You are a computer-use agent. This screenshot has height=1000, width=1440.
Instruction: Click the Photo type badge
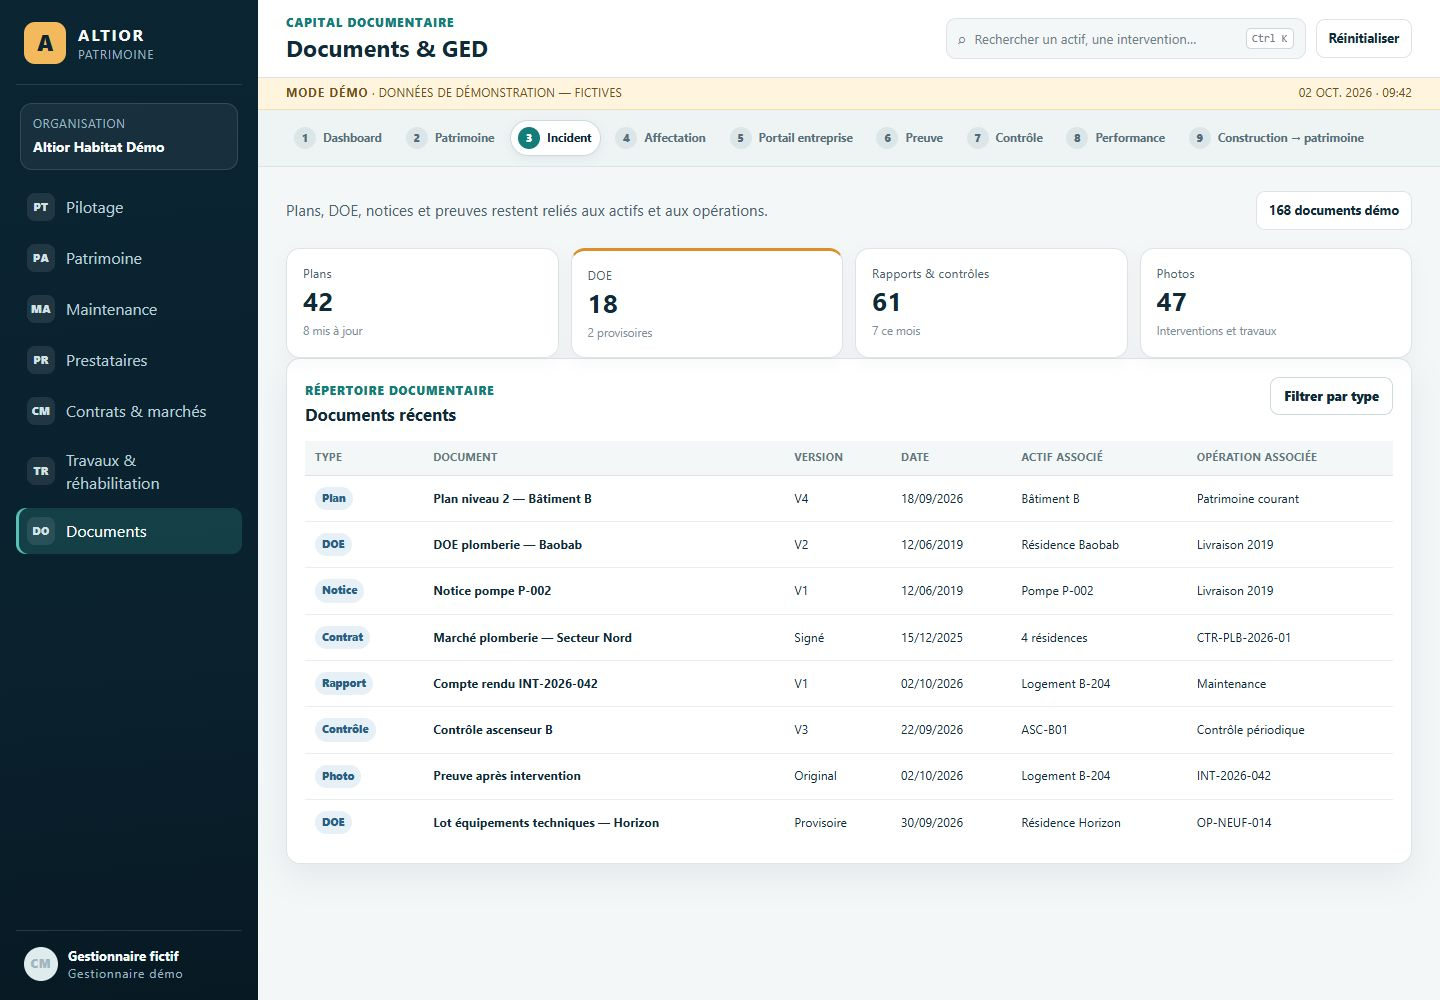tap(338, 776)
